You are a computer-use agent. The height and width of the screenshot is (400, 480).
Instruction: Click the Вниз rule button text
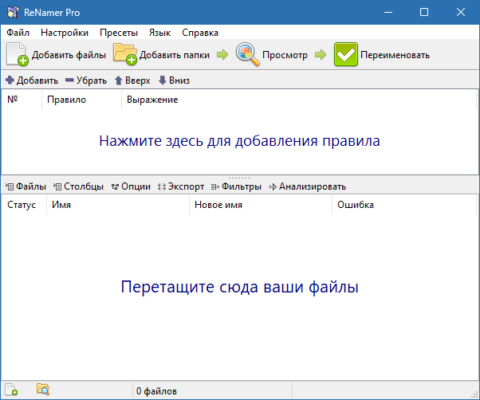(179, 80)
